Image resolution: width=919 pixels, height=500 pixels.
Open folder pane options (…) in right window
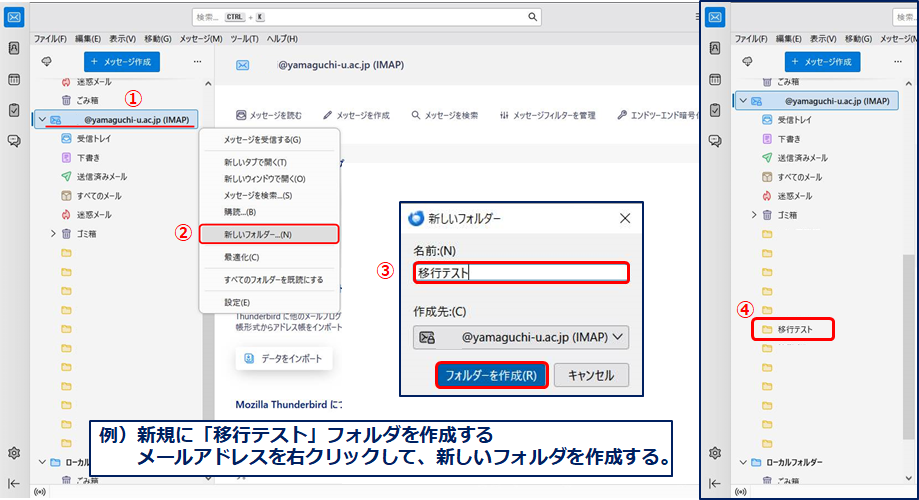898,62
